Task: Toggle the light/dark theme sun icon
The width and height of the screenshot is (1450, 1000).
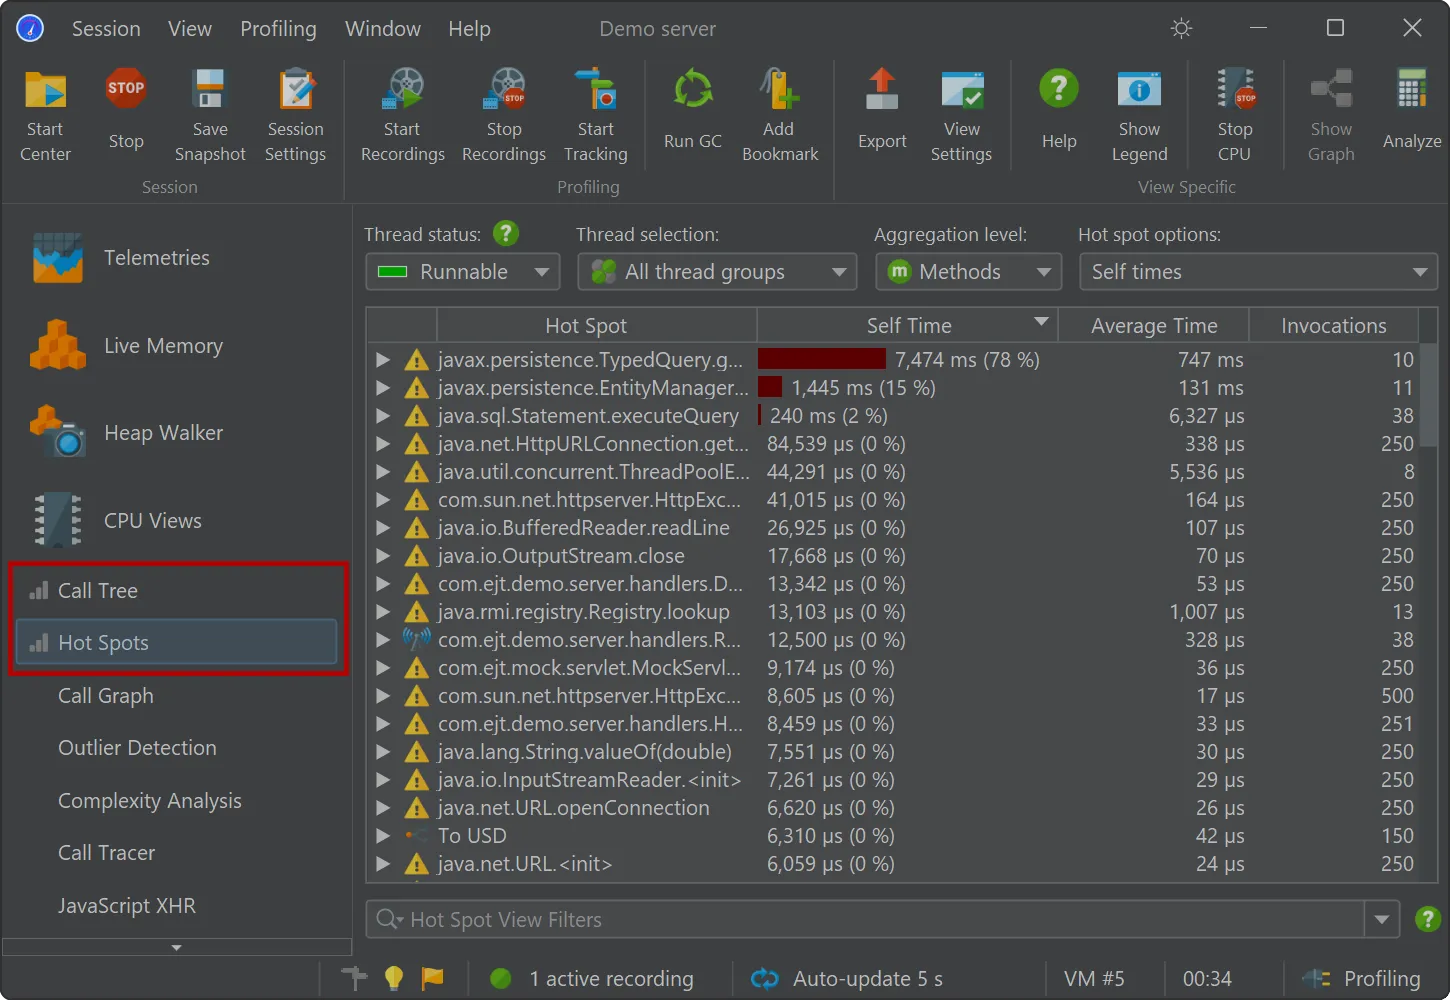Action: (x=1182, y=28)
